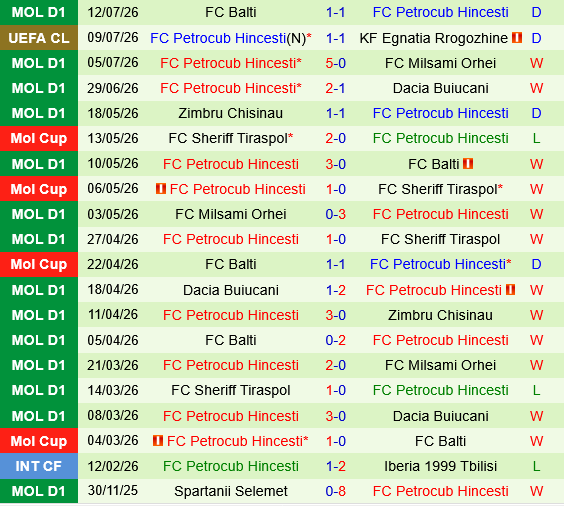Click red card icon after Petrocub on 18/04/26 row

(510, 290)
